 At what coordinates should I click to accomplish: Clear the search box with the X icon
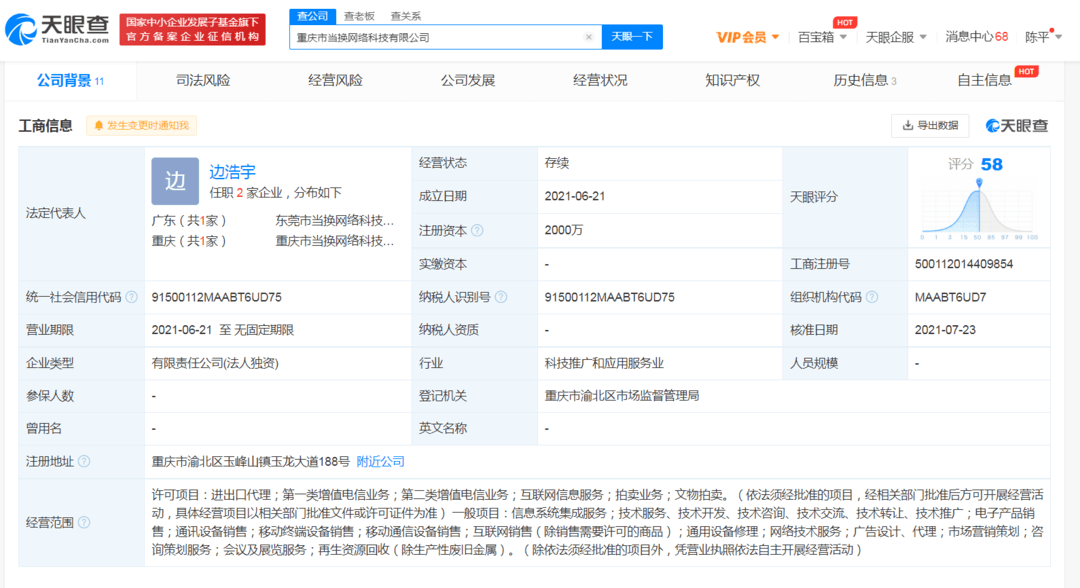coord(589,37)
